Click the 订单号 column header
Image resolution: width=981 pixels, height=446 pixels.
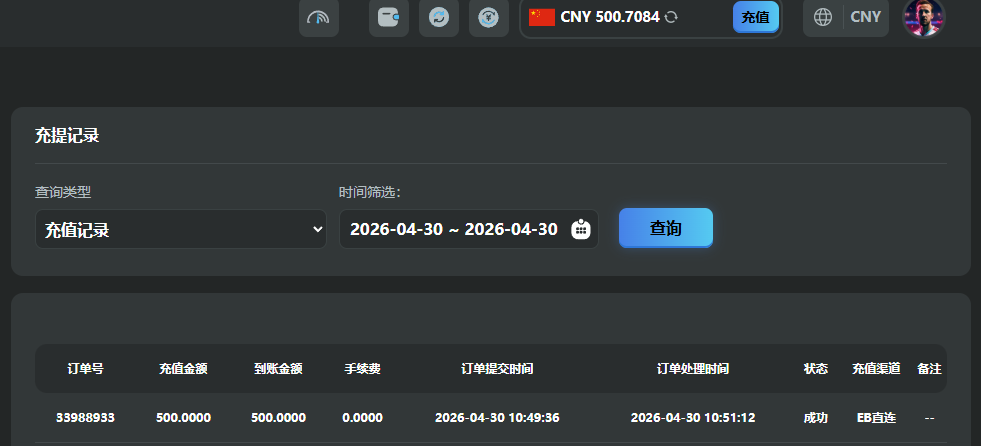(x=85, y=369)
